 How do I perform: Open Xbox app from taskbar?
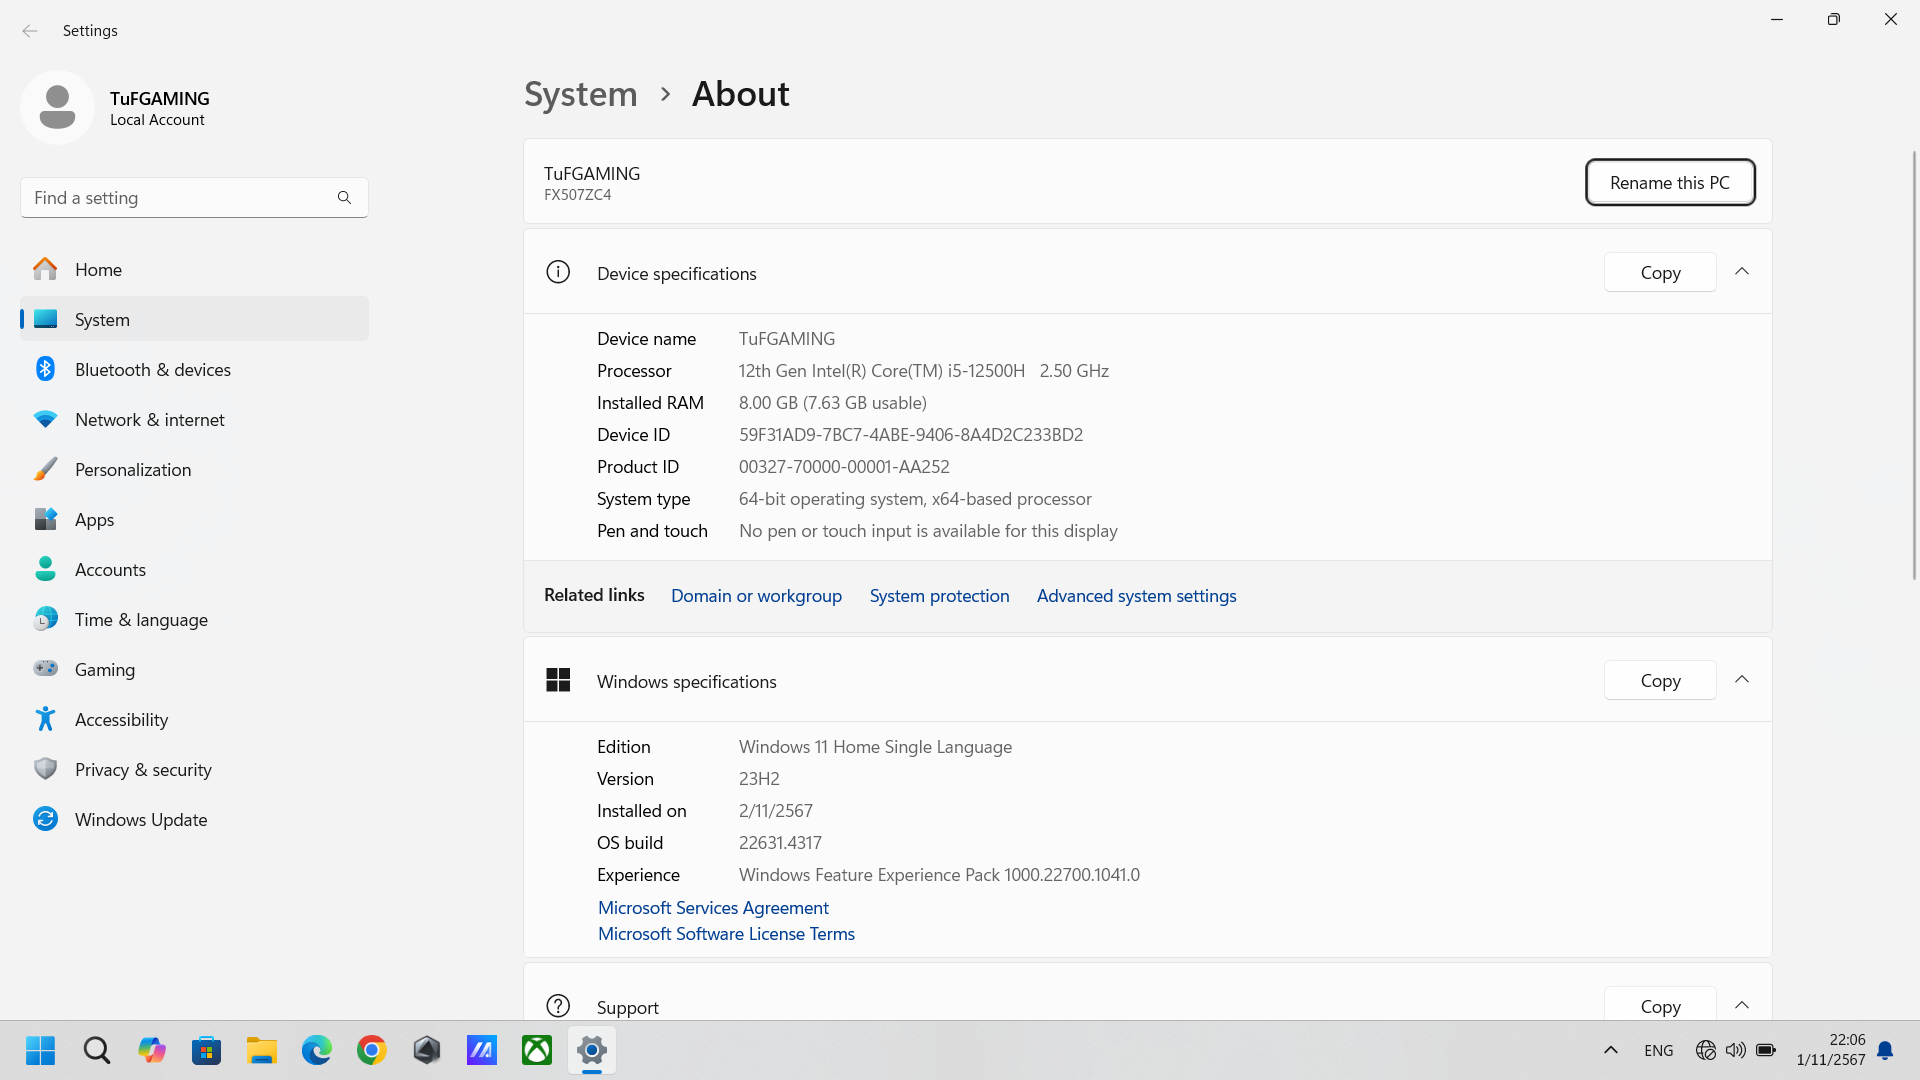coord(536,1050)
